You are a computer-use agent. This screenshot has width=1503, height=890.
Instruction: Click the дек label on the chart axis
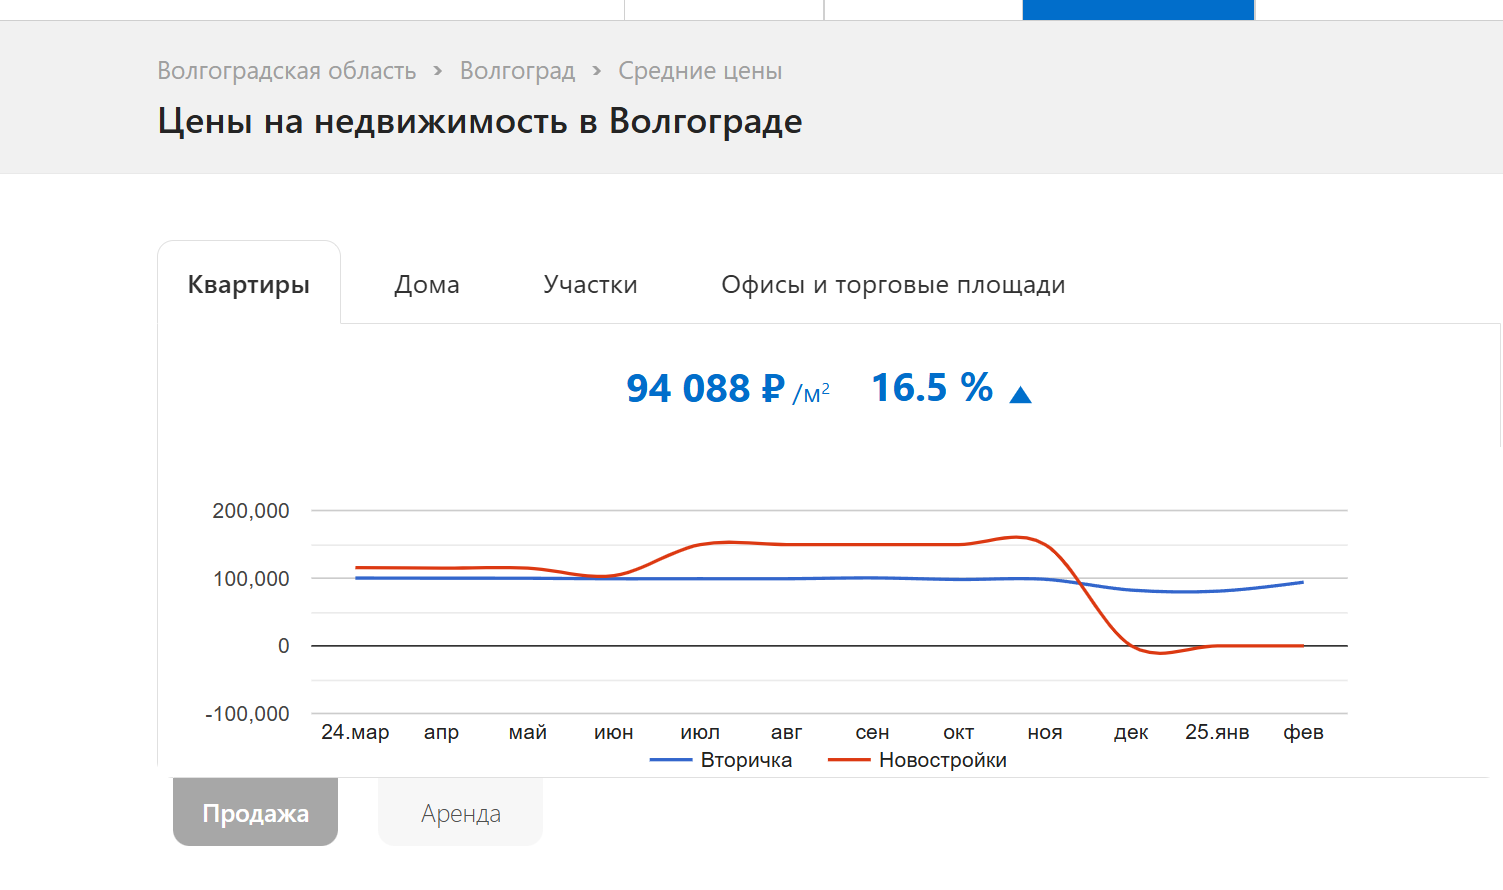pos(1131,733)
